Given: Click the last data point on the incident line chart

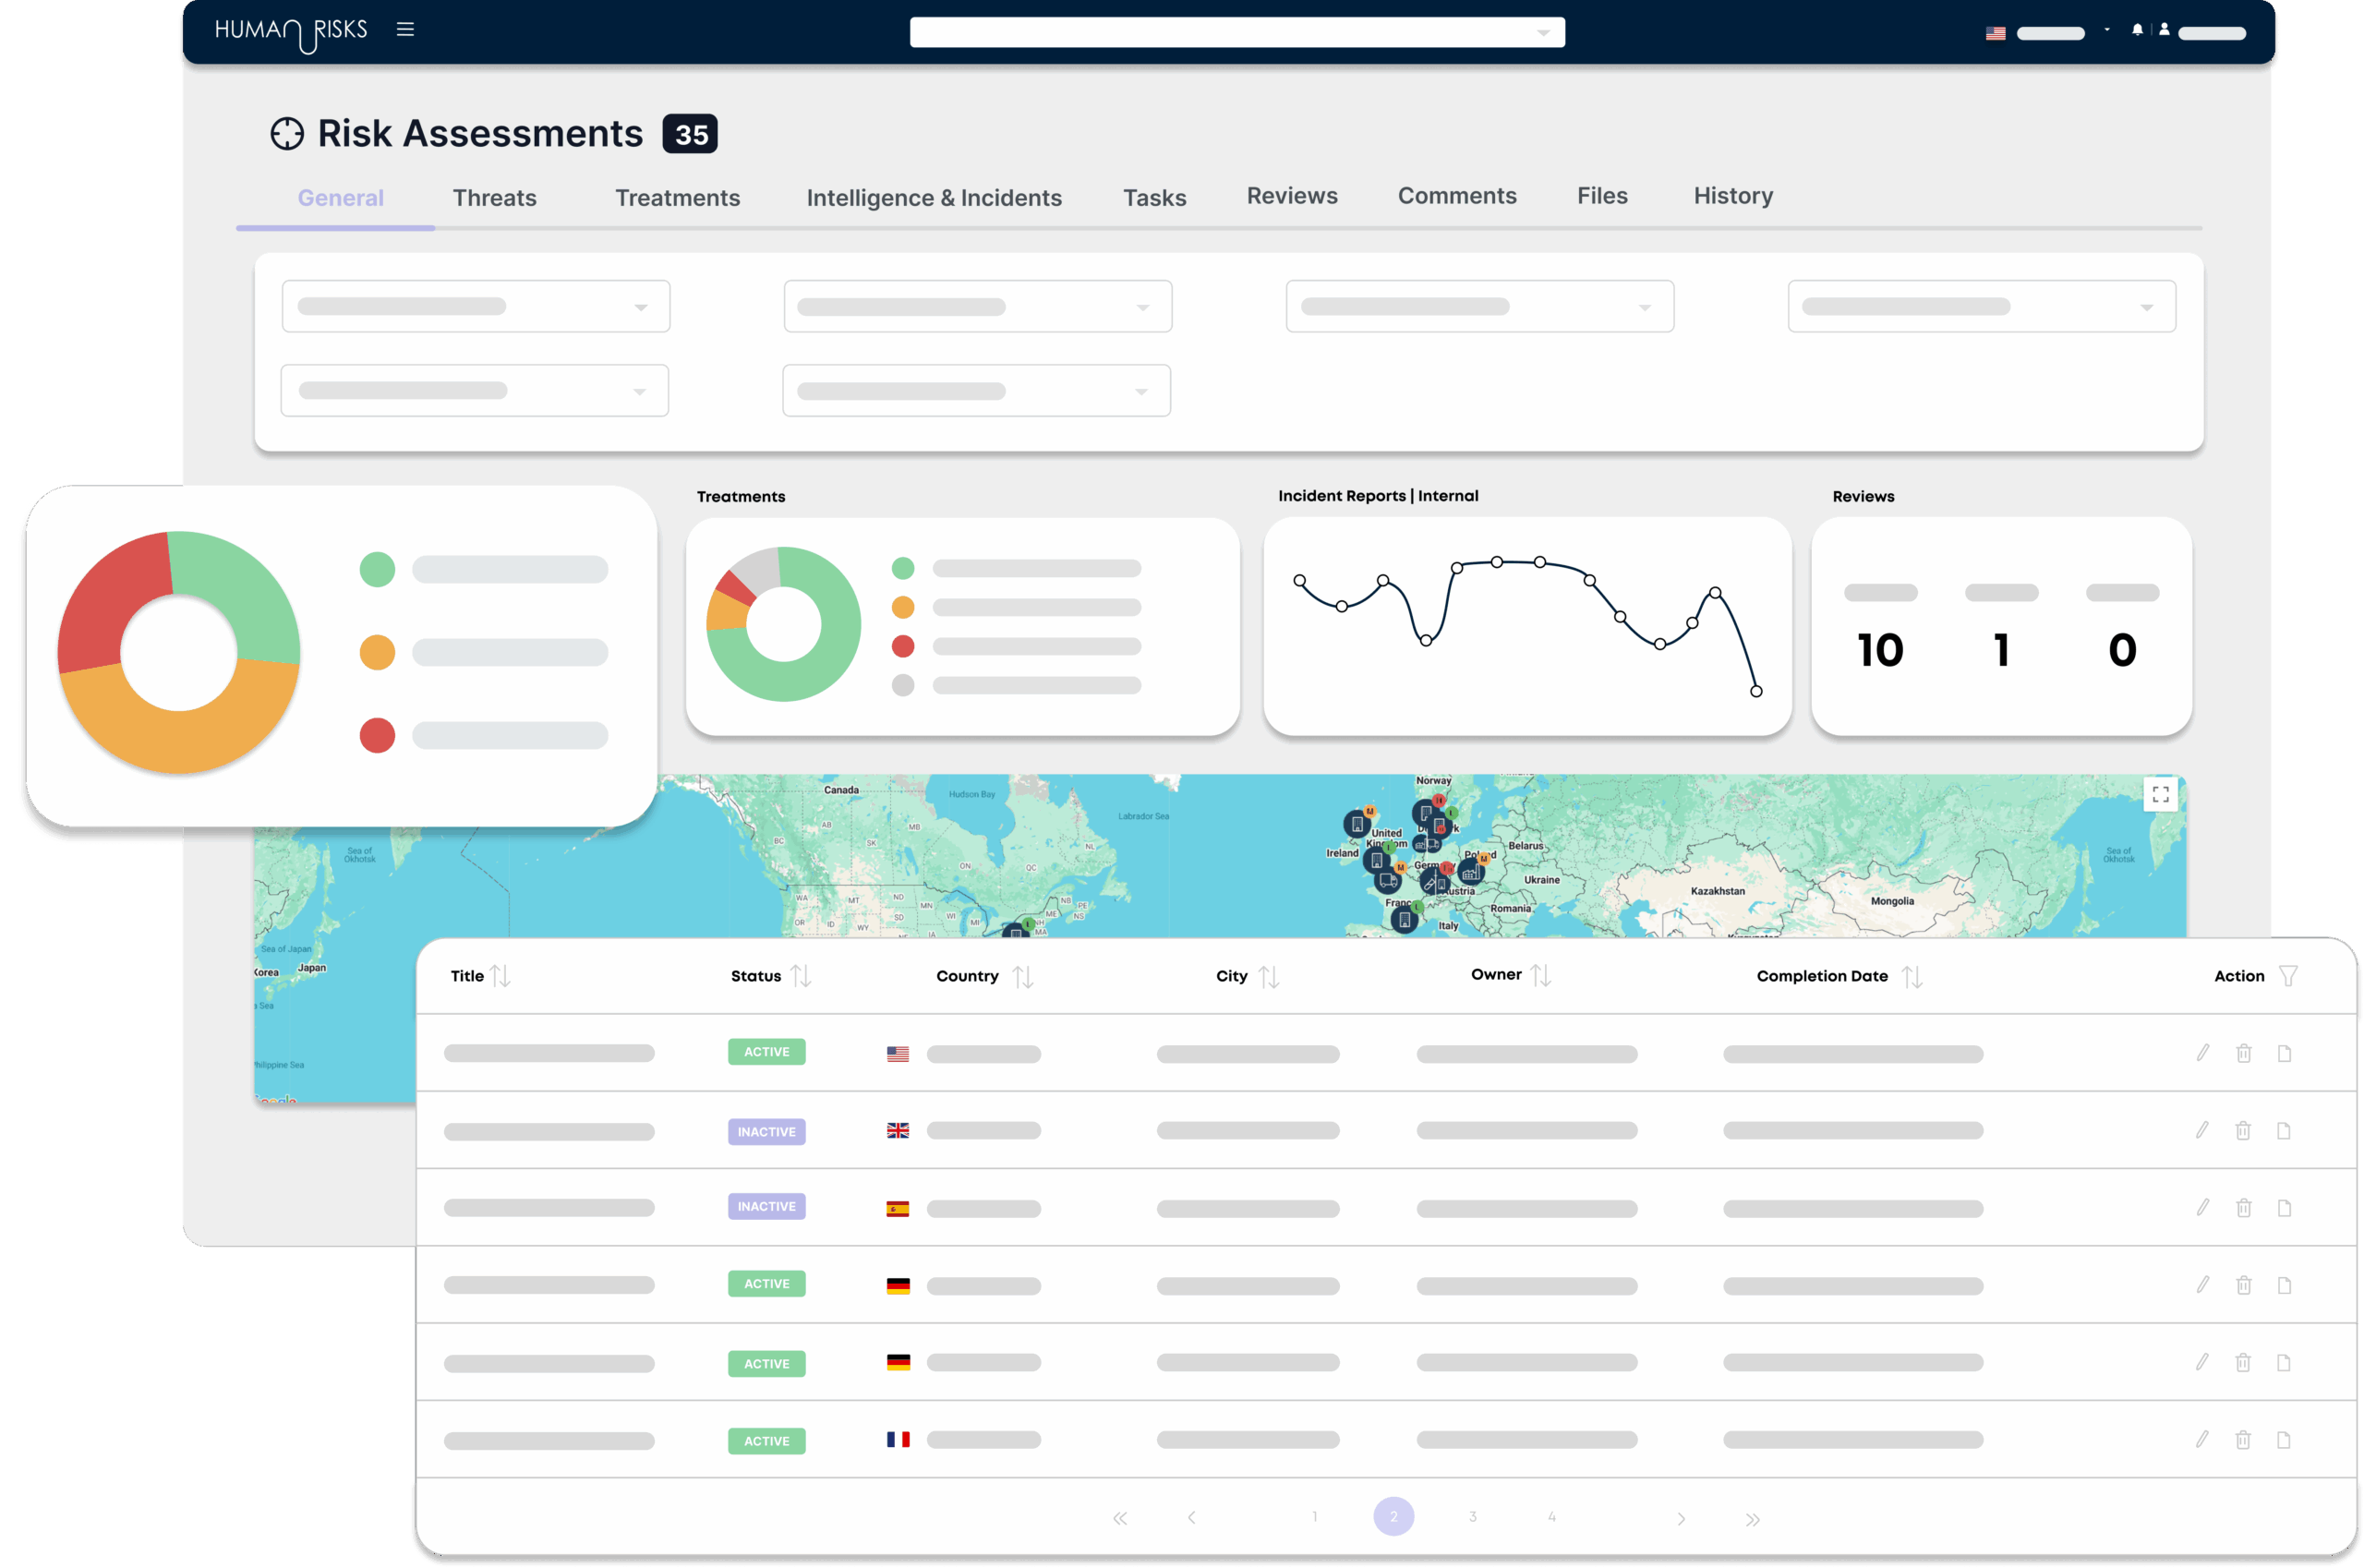Looking at the screenshot, I should tap(1756, 691).
